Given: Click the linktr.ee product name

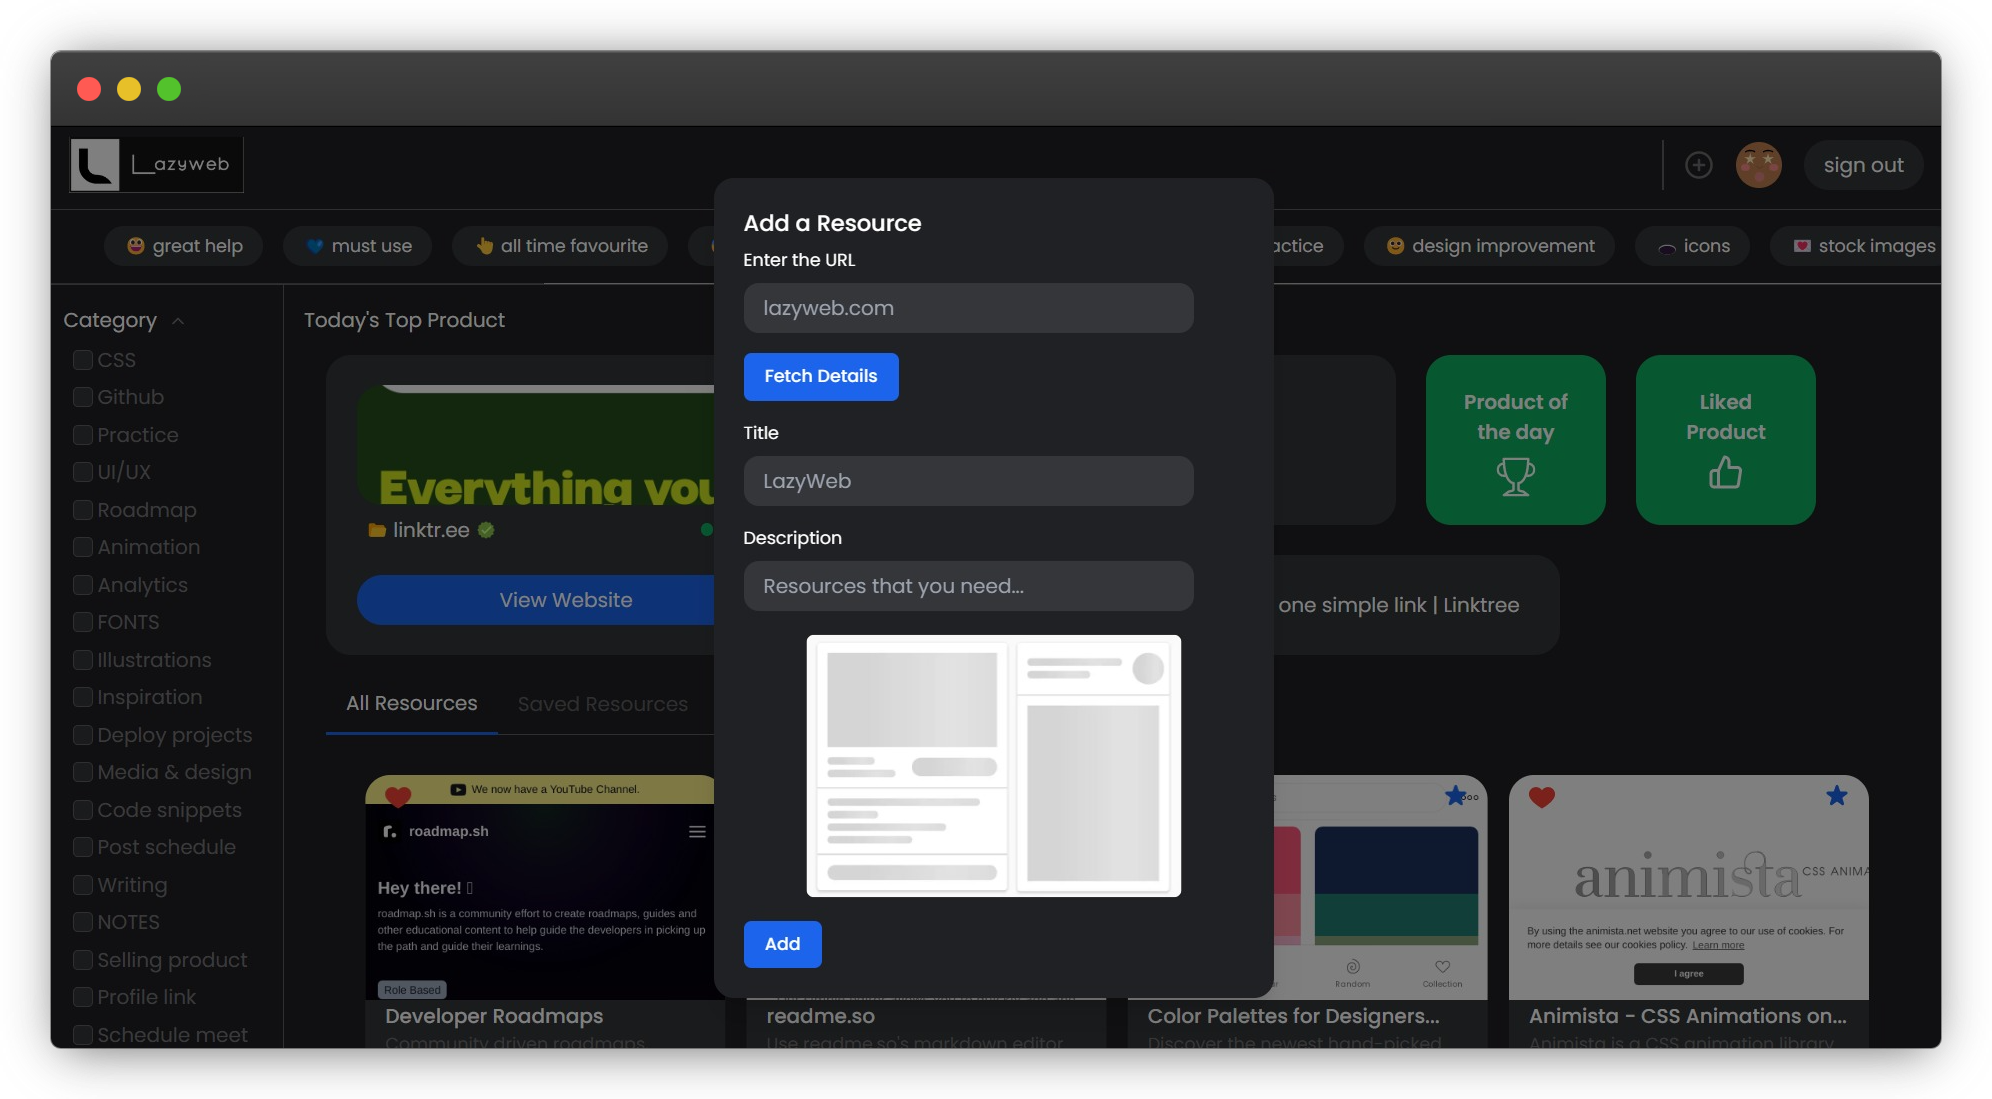Looking at the screenshot, I should click(x=431, y=530).
